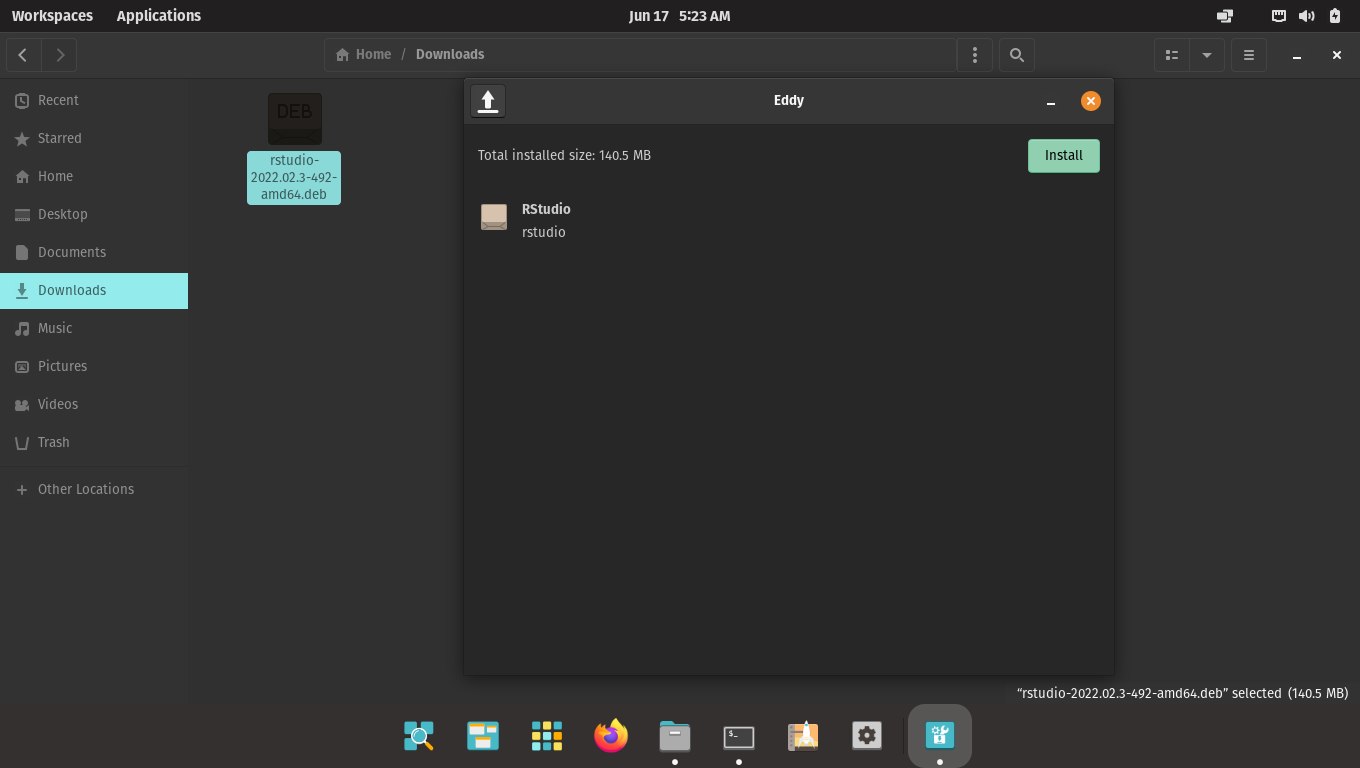
Task: Open Pop!_Shop from the dock
Action: (803, 736)
